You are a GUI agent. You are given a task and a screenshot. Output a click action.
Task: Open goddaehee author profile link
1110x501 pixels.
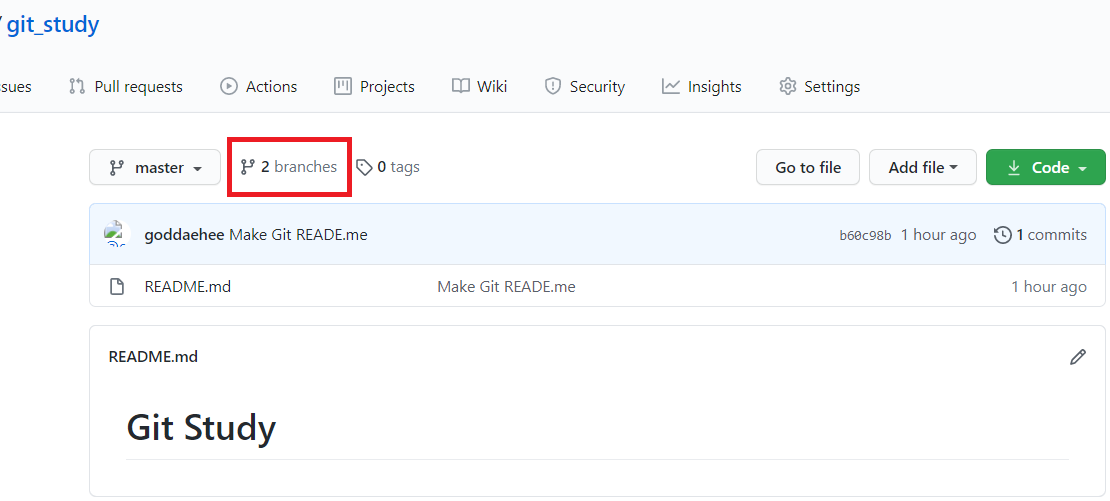tap(184, 235)
